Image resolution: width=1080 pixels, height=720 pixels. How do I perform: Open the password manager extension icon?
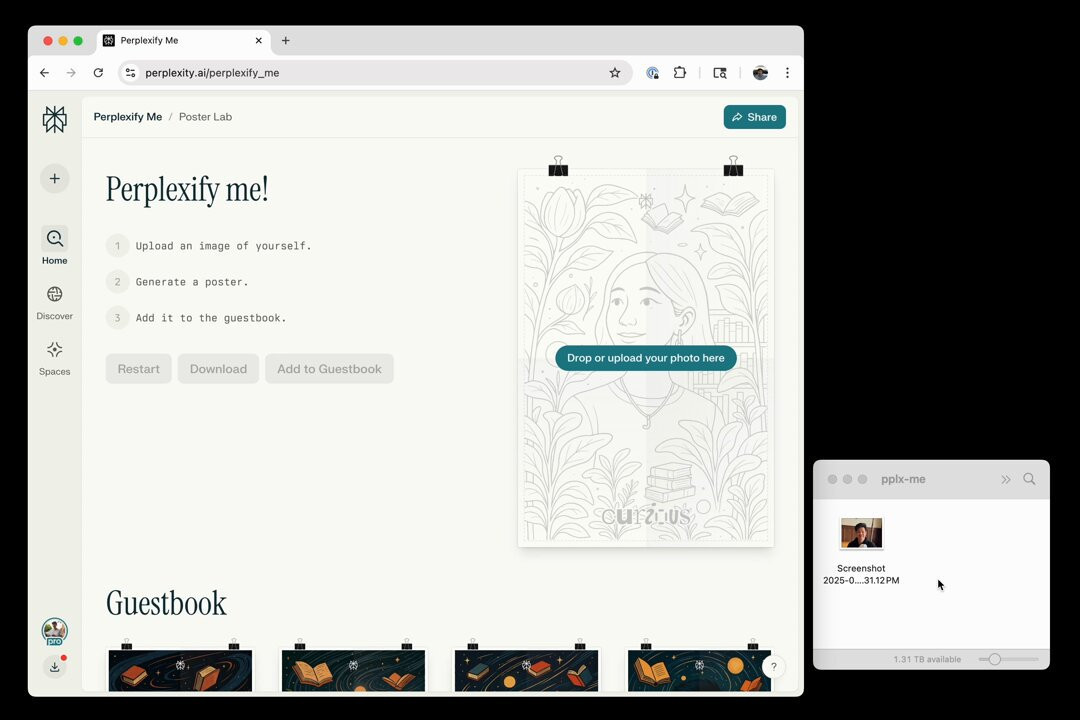(652, 72)
